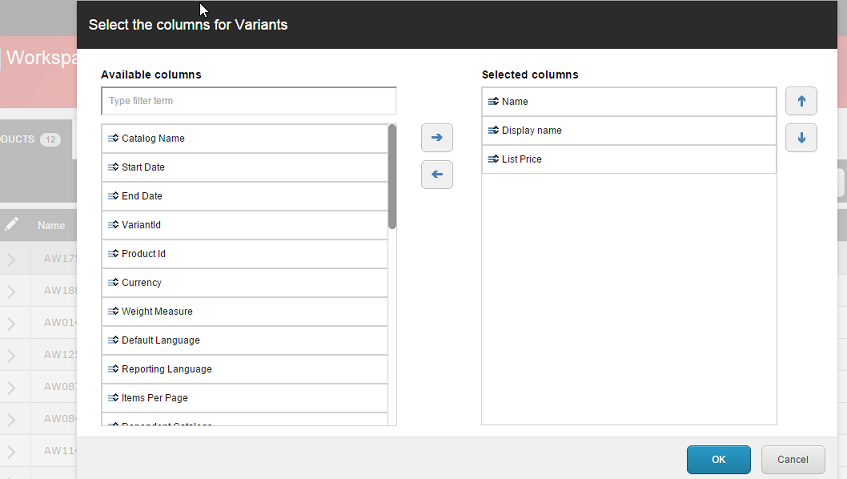The width and height of the screenshot is (847, 479).
Task: Click the left arrow to remove column
Action: (436, 174)
